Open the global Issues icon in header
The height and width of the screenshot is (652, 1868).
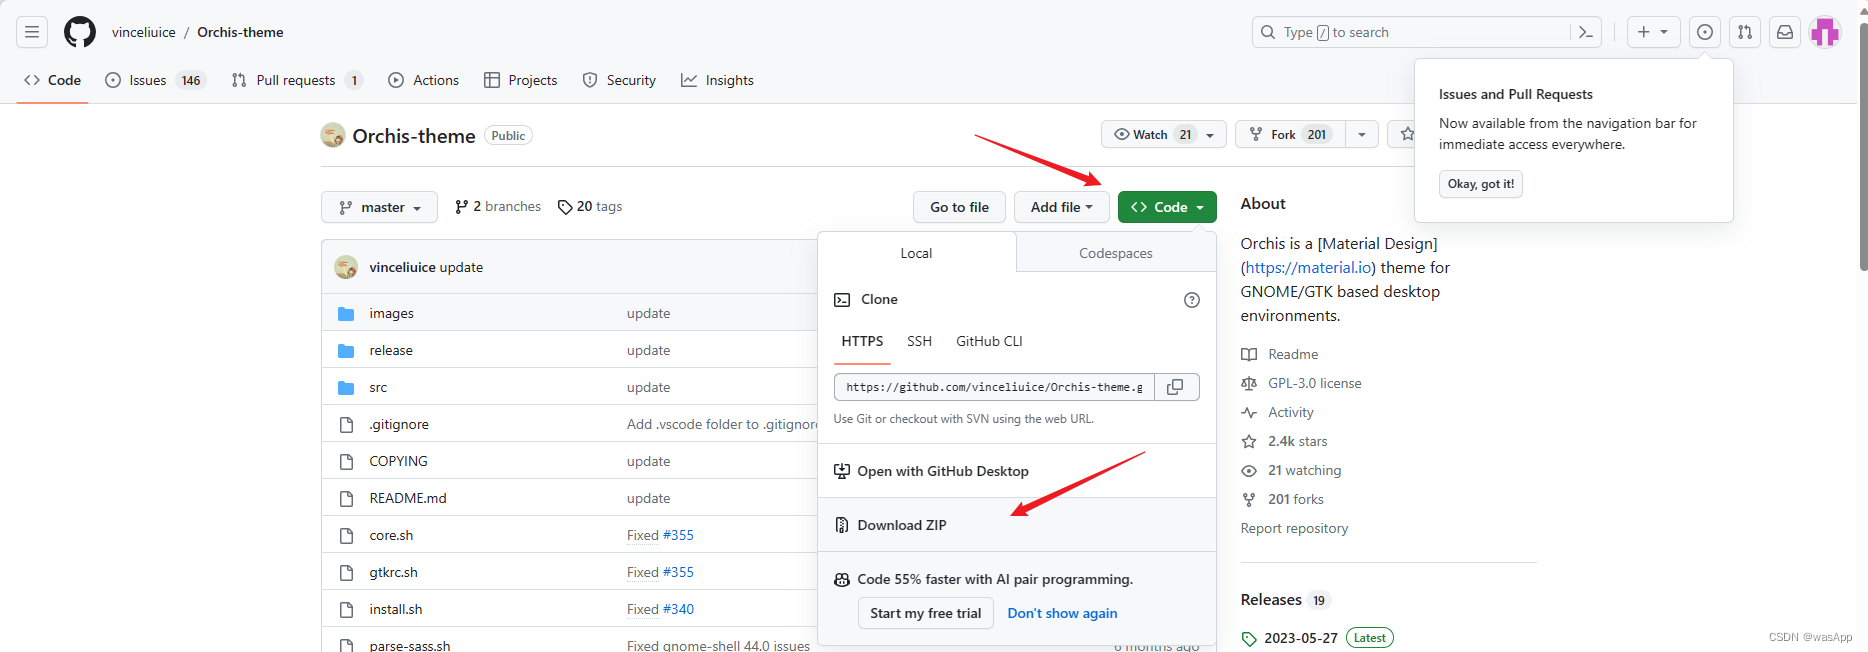1705,32
